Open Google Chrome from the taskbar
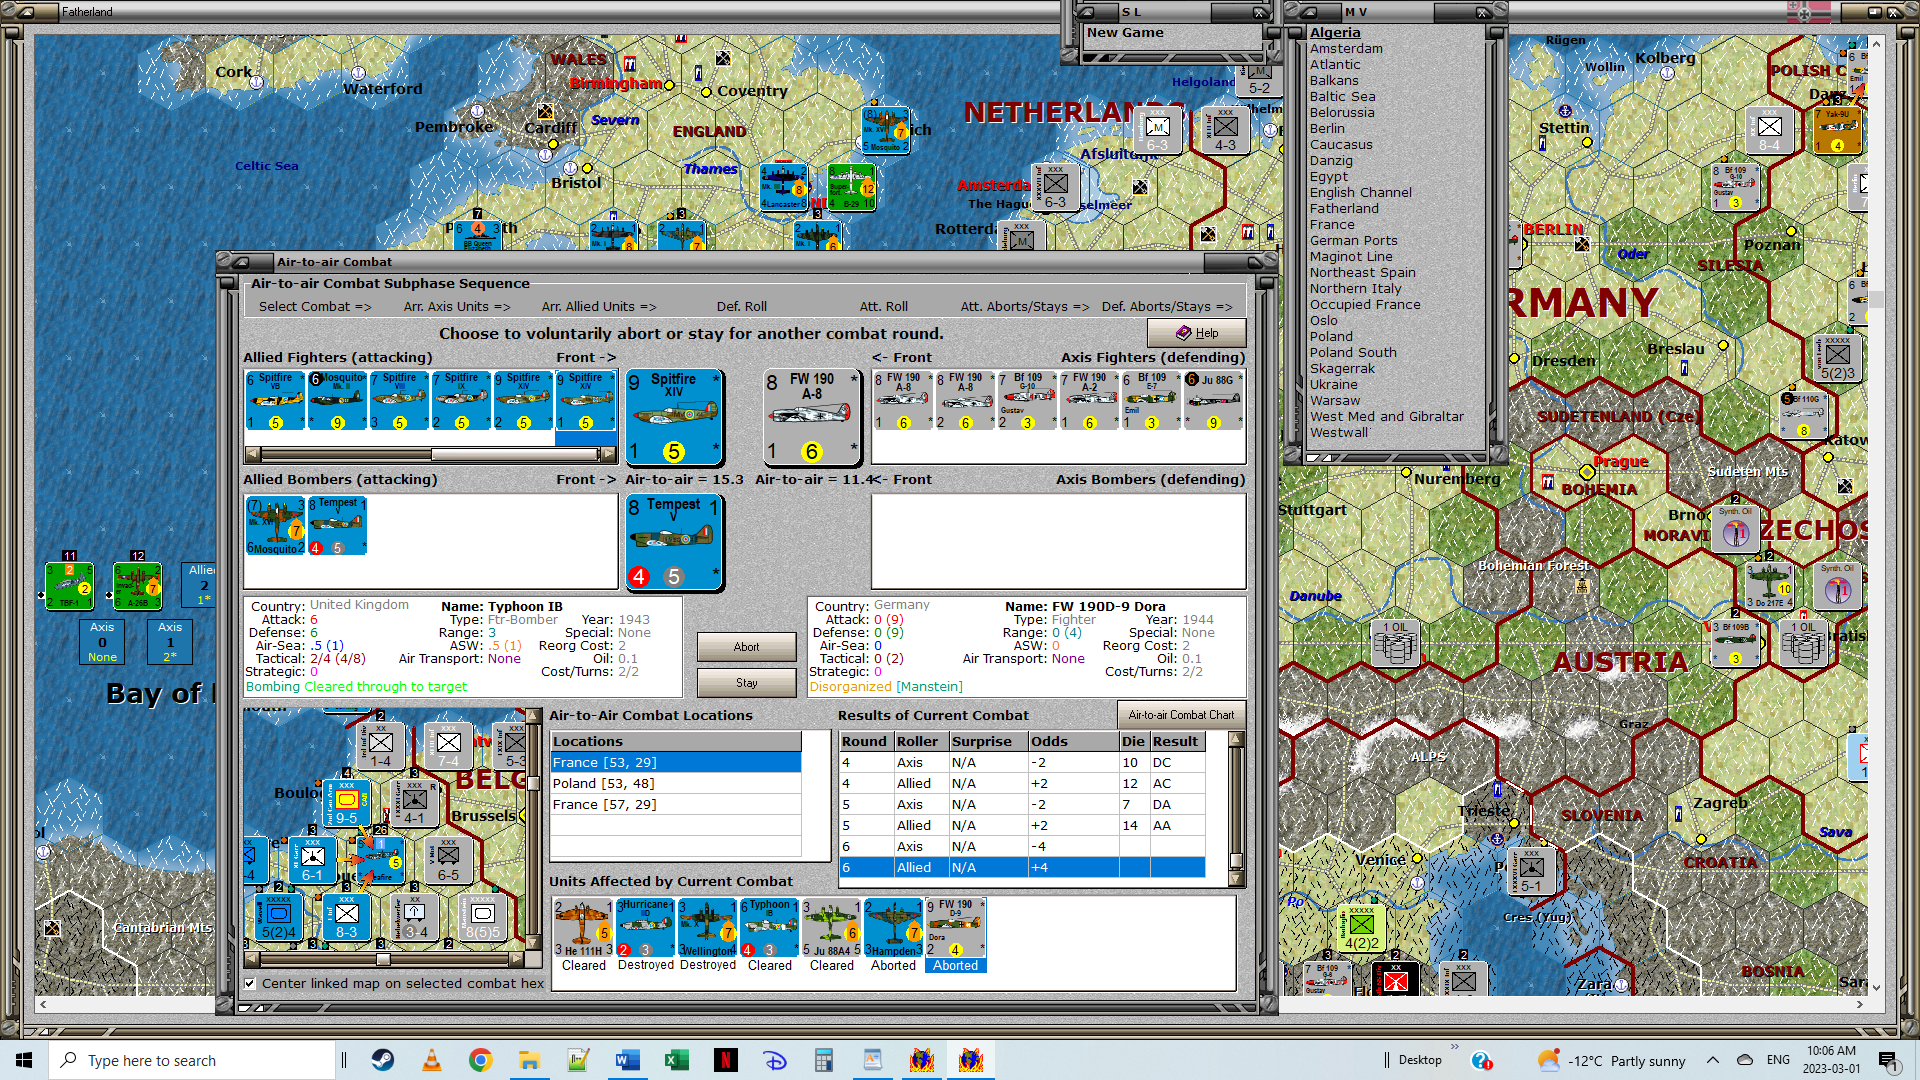Image resolution: width=1920 pixels, height=1080 pixels. point(481,1060)
